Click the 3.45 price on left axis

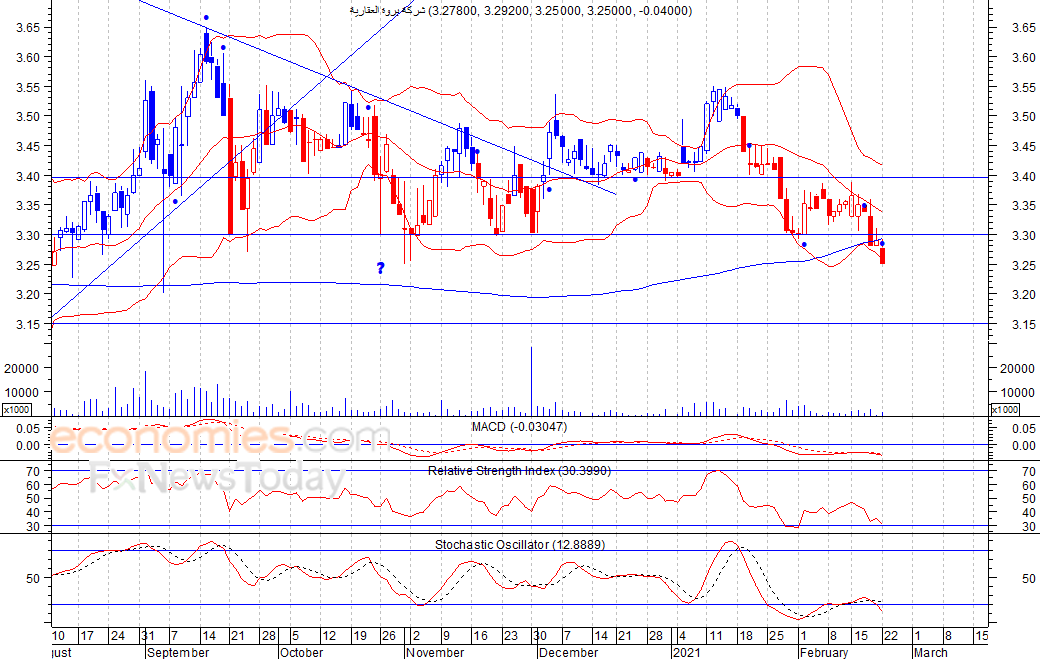[x=28, y=147]
